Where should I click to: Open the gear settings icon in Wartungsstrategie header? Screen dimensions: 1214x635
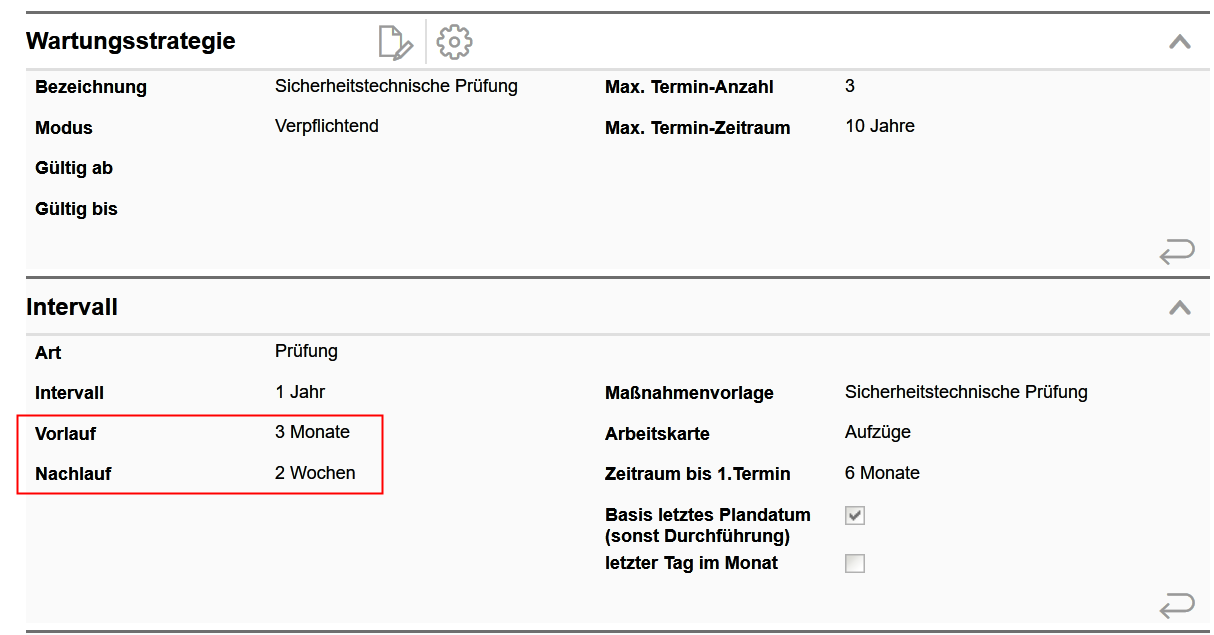(455, 42)
